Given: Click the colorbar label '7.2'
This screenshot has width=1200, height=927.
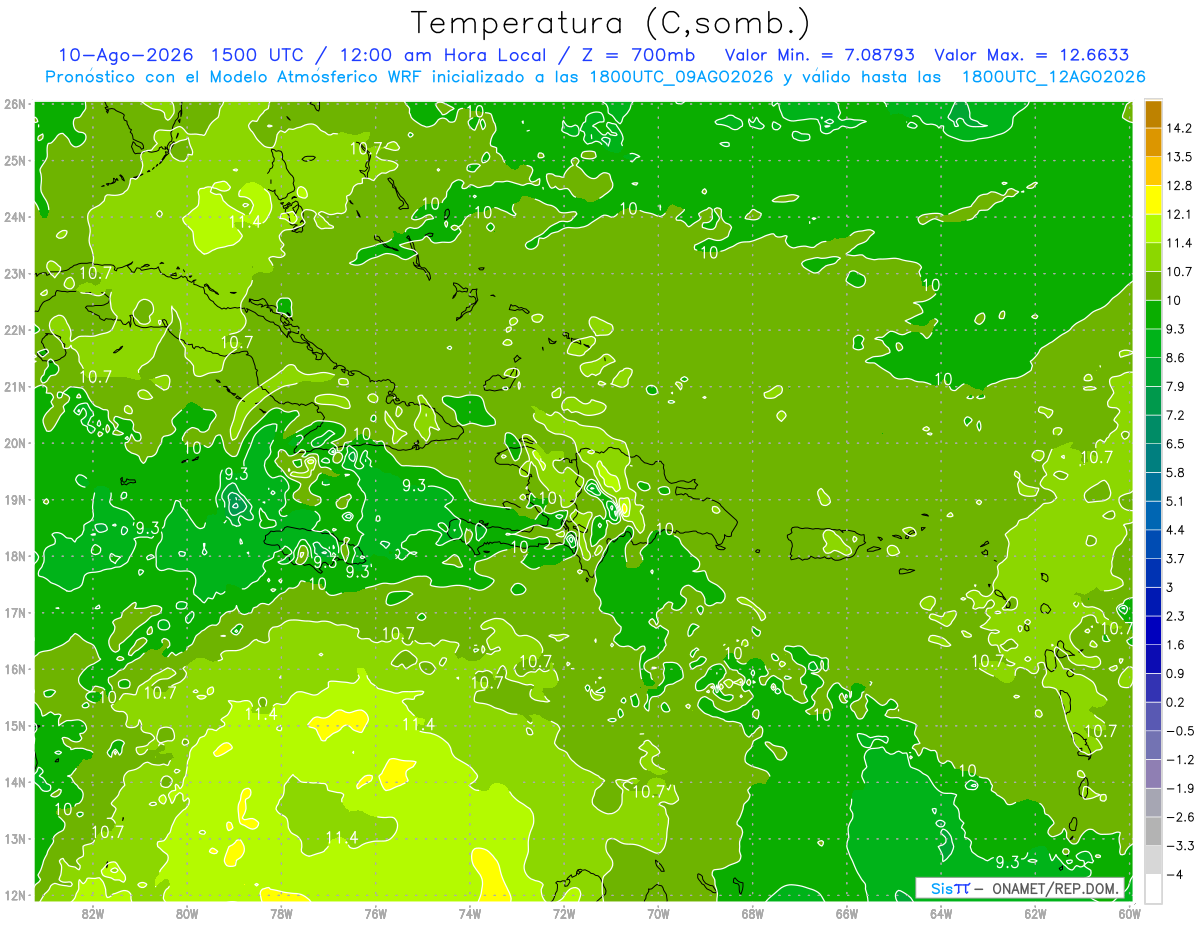Looking at the screenshot, I should 1176,414.
